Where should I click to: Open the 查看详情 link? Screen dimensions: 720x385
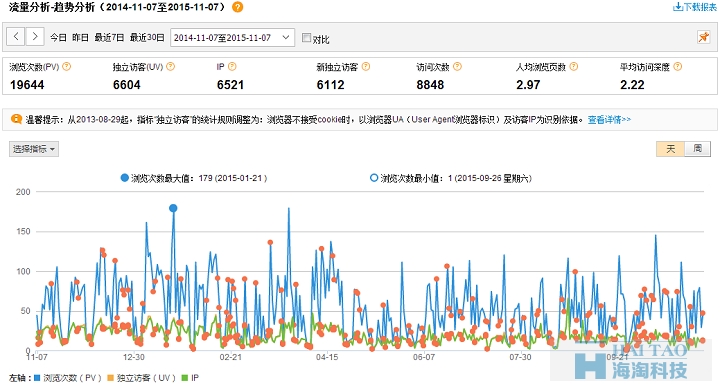(609, 119)
